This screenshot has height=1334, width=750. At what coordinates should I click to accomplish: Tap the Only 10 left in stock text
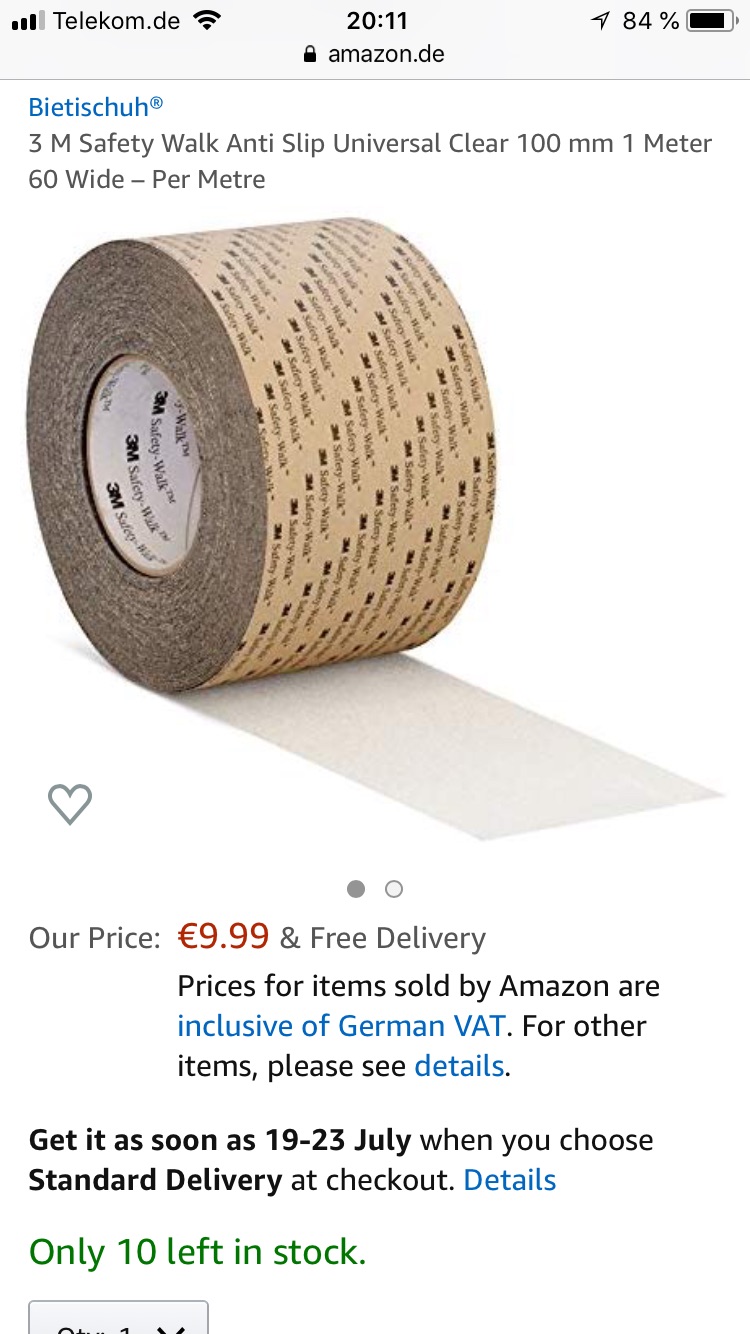point(198,1252)
